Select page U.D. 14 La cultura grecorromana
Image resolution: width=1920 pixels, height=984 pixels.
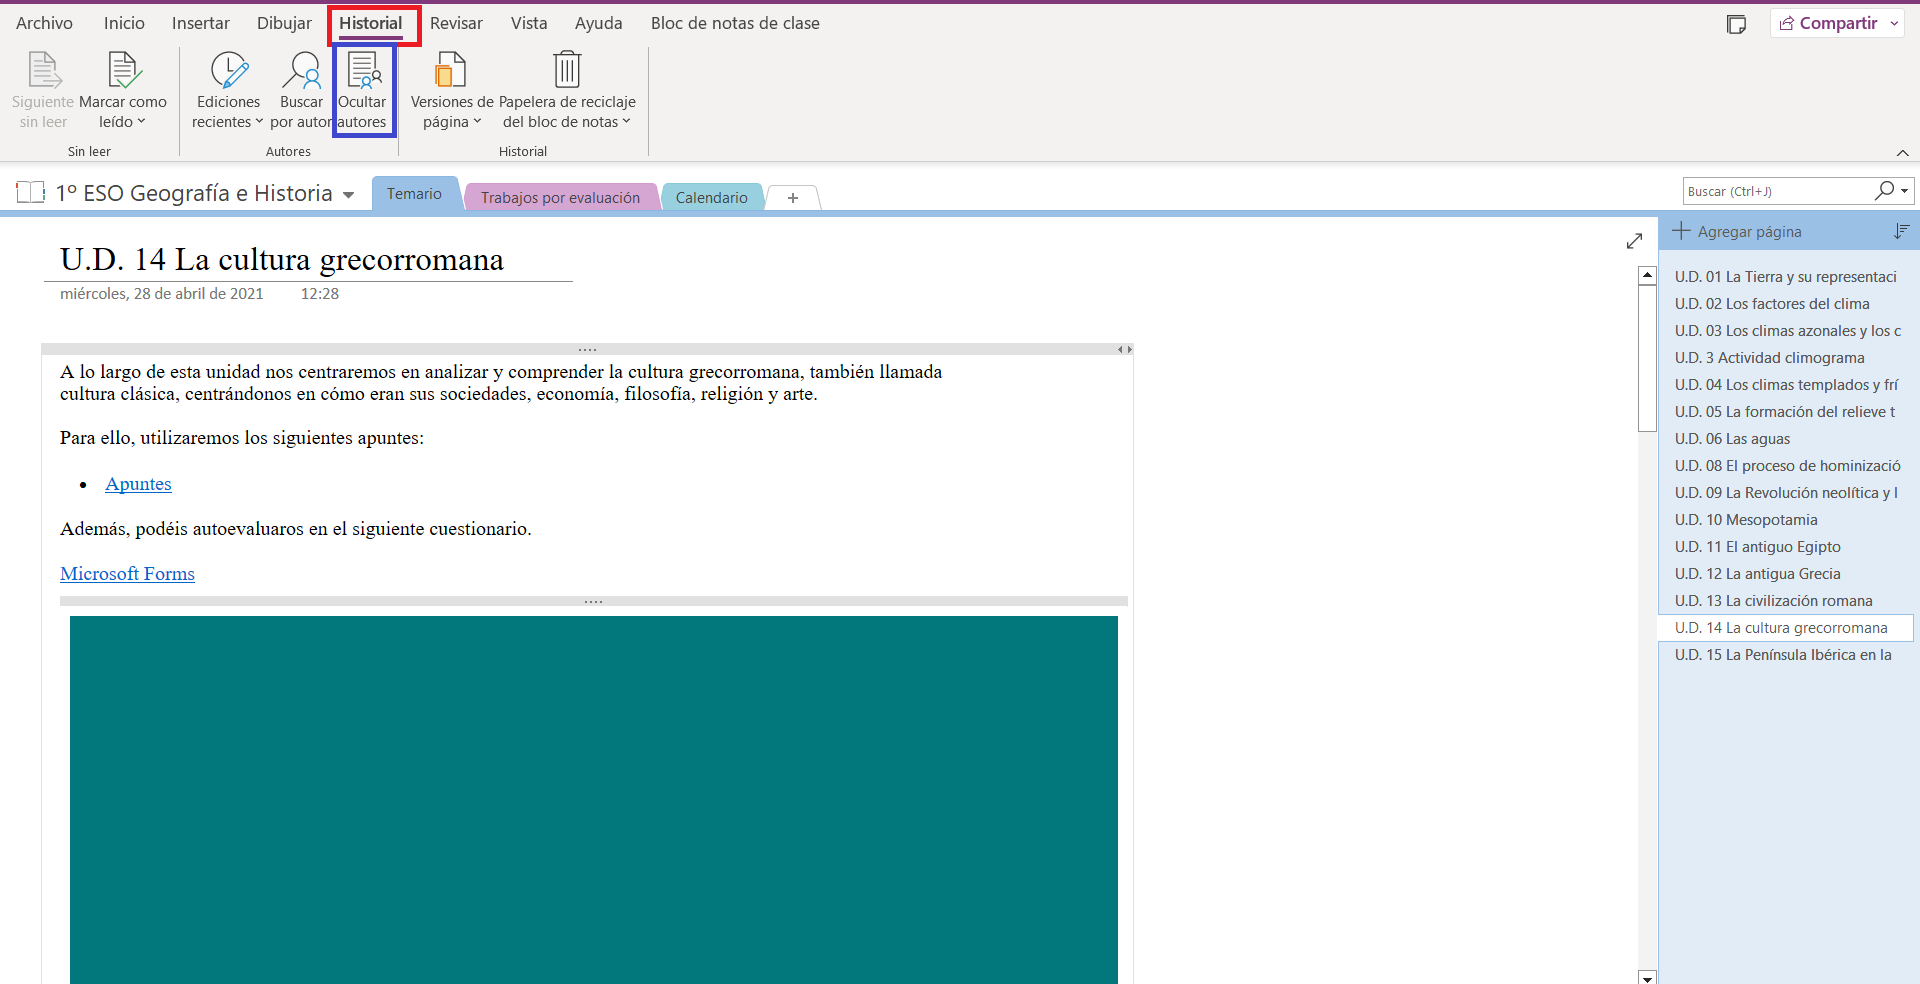point(1786,628)
